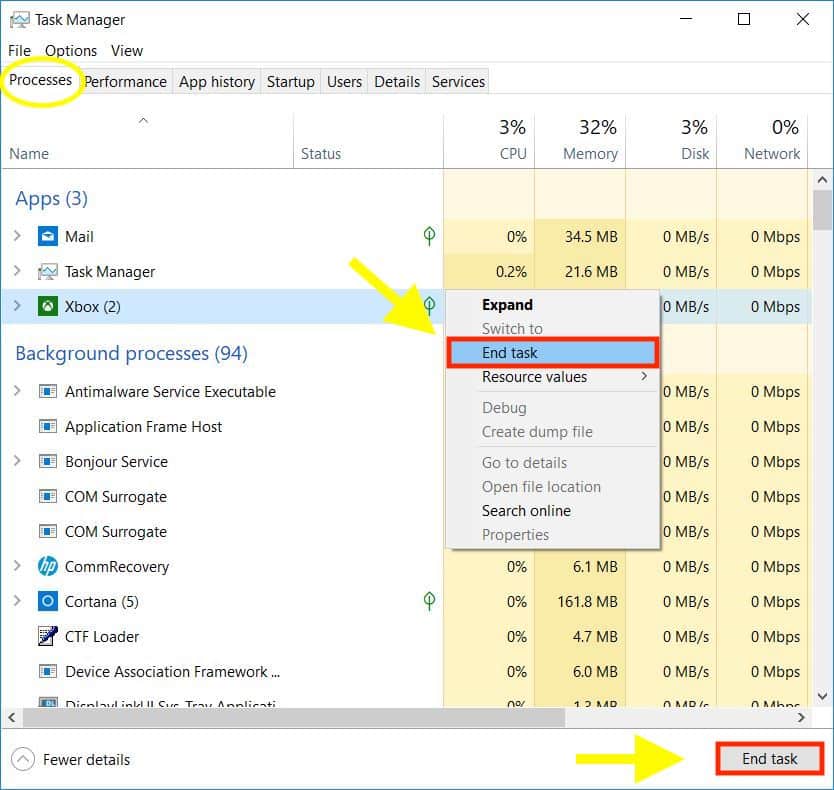Image resolution: width=834 pixels, height=790 pixels.
Task: Click the Cortana process icon
Action: pyautogui.click(x=47, y=601)
